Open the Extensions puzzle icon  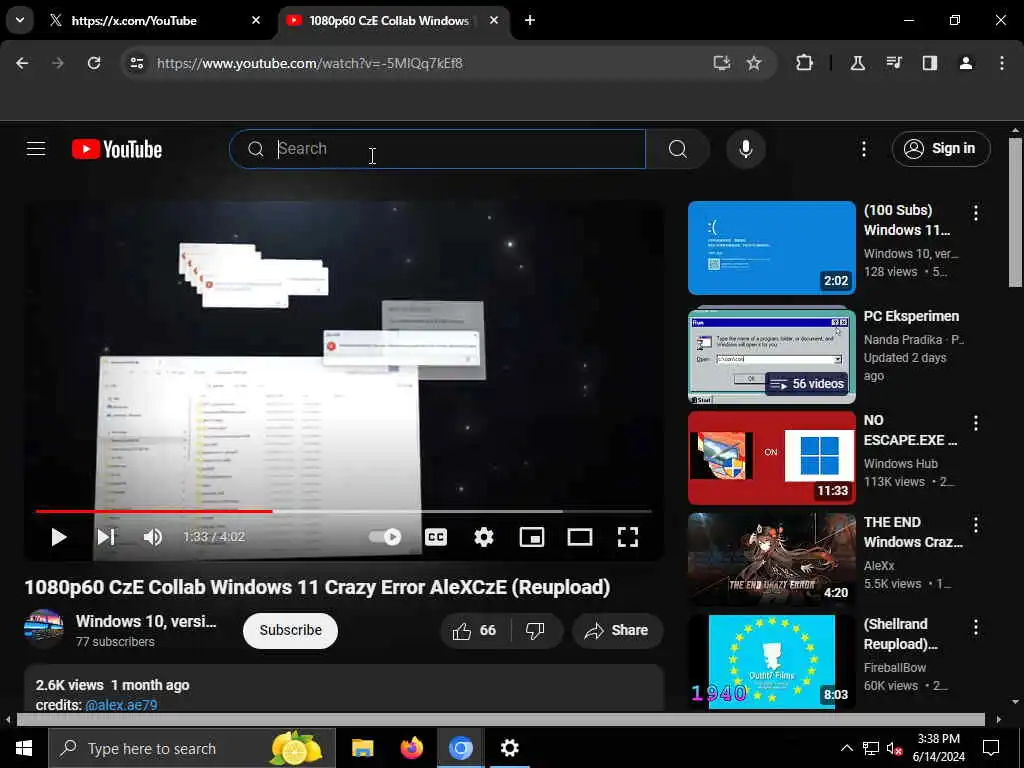coord(805,63)
